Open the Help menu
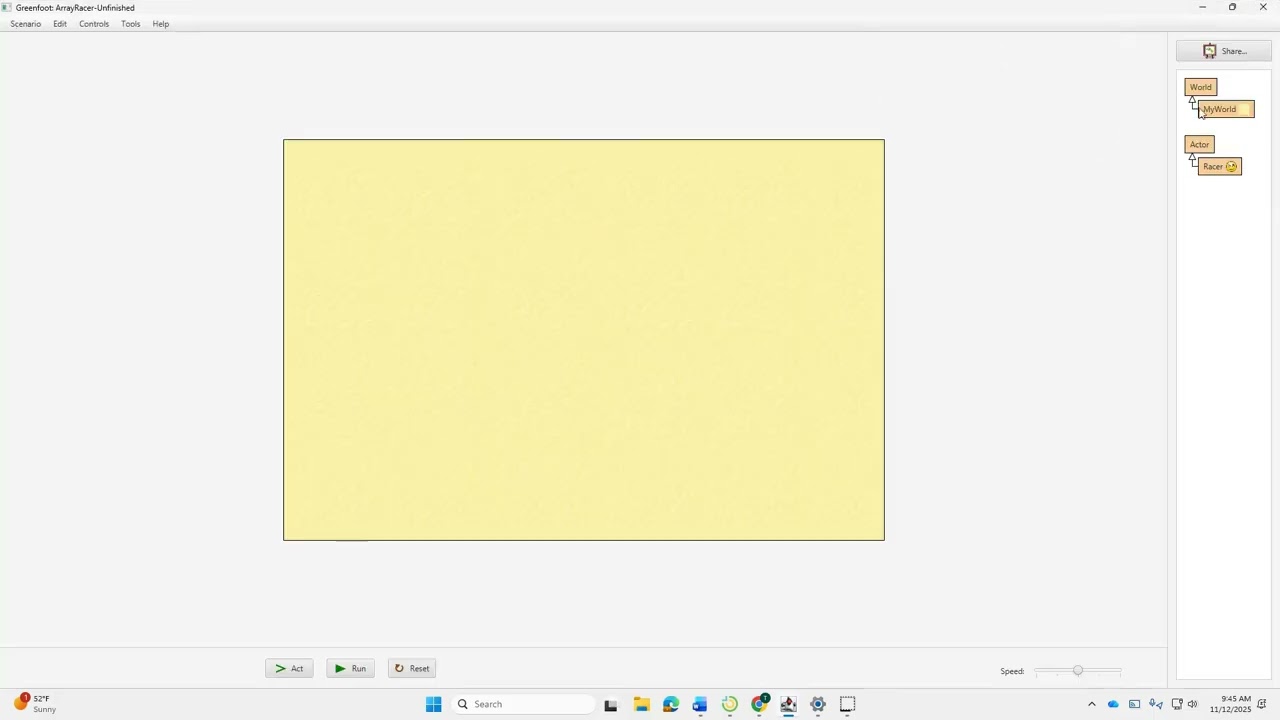 (161, 24)
